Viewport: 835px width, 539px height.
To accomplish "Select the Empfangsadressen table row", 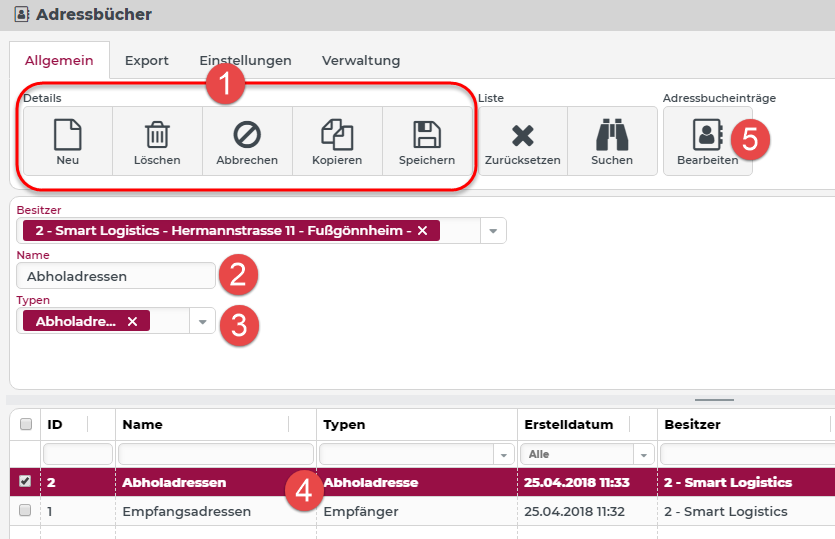I will (x=422, y=511).
